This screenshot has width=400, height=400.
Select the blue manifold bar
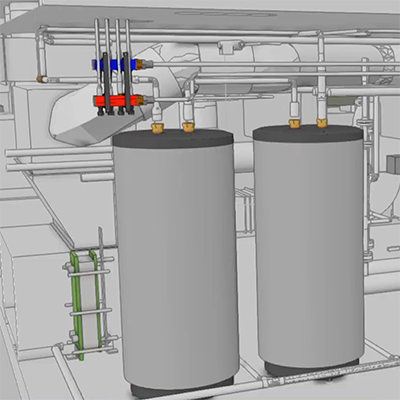tap(114, 65)
